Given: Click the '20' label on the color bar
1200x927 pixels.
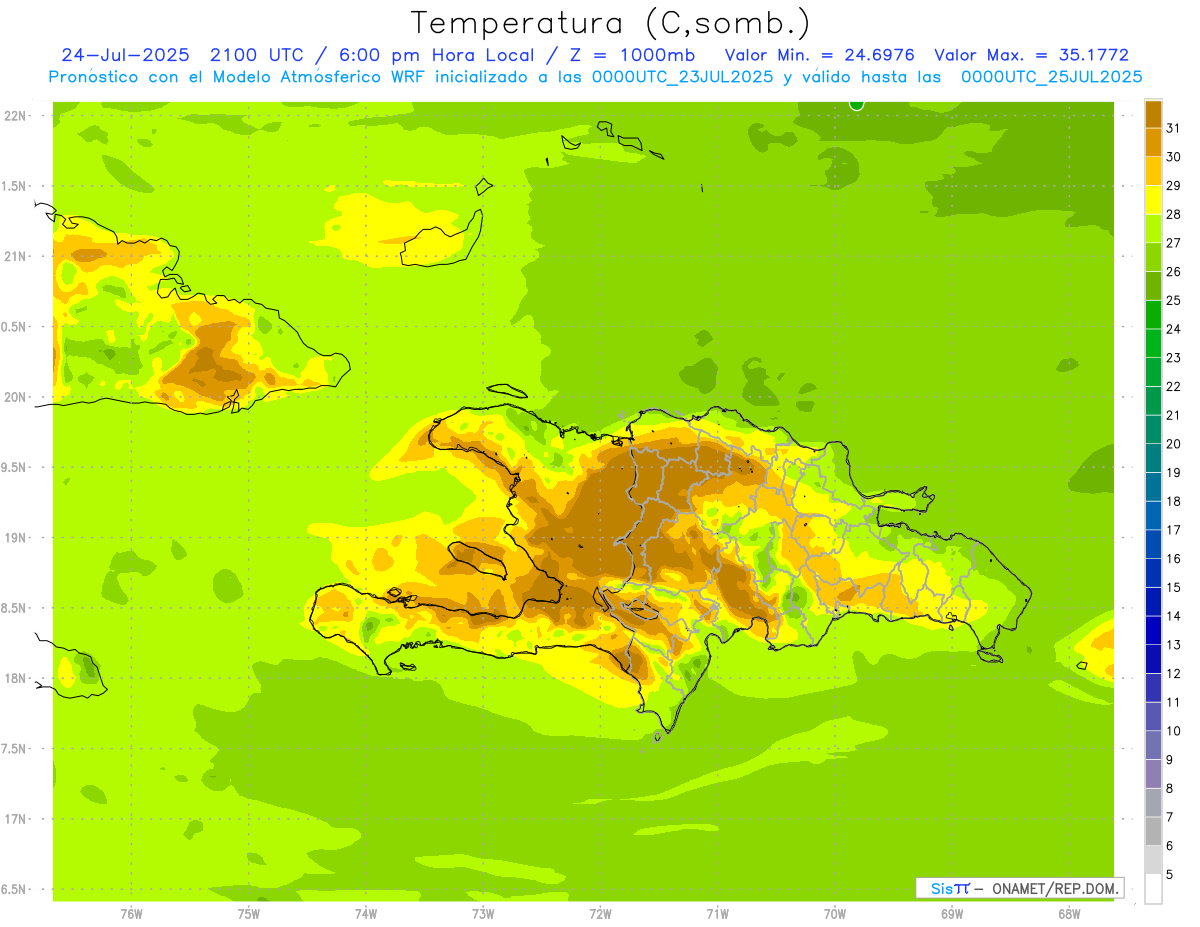Looking at the screenshot, I should (x=1173, y=444).
